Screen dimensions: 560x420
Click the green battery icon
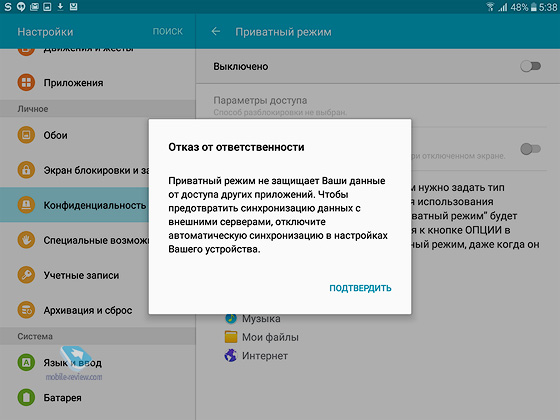[26, 398]
